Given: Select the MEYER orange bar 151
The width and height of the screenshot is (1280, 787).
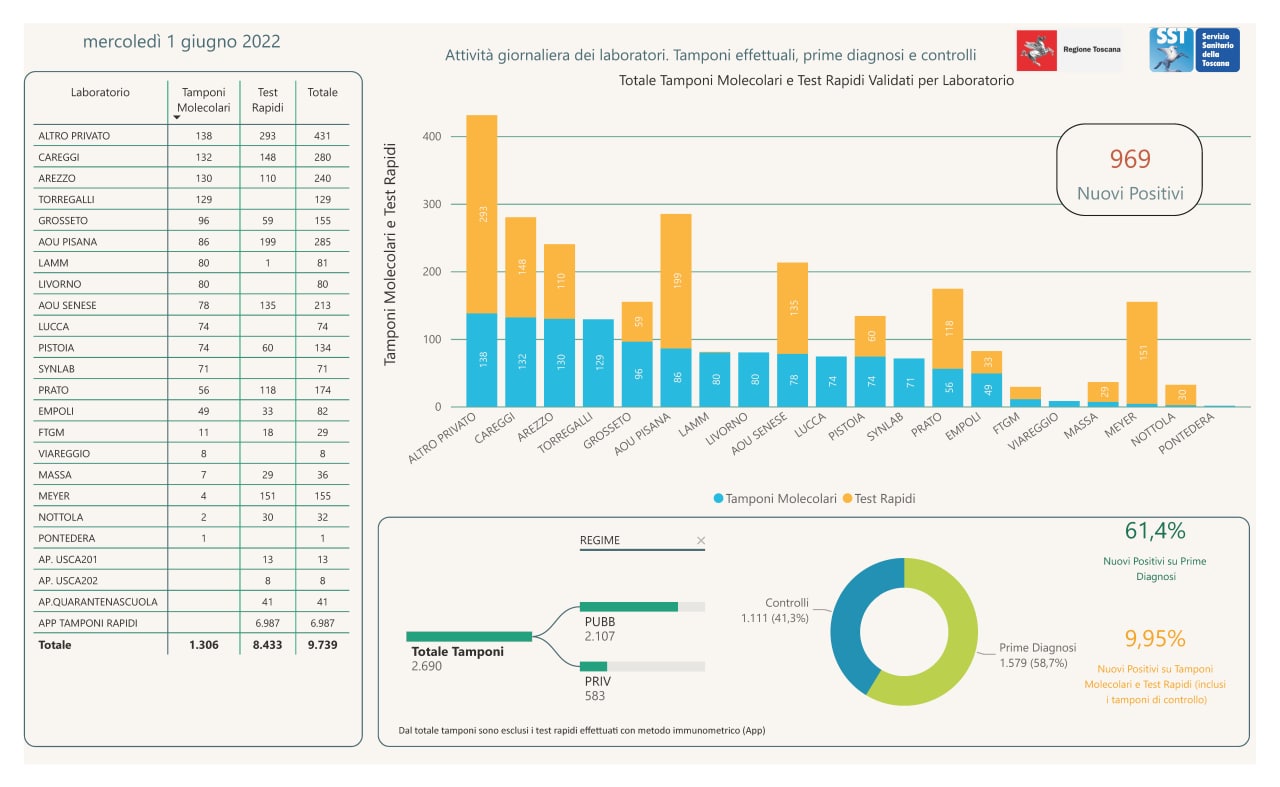Looking at the screenshot, I should [1141, 353].
